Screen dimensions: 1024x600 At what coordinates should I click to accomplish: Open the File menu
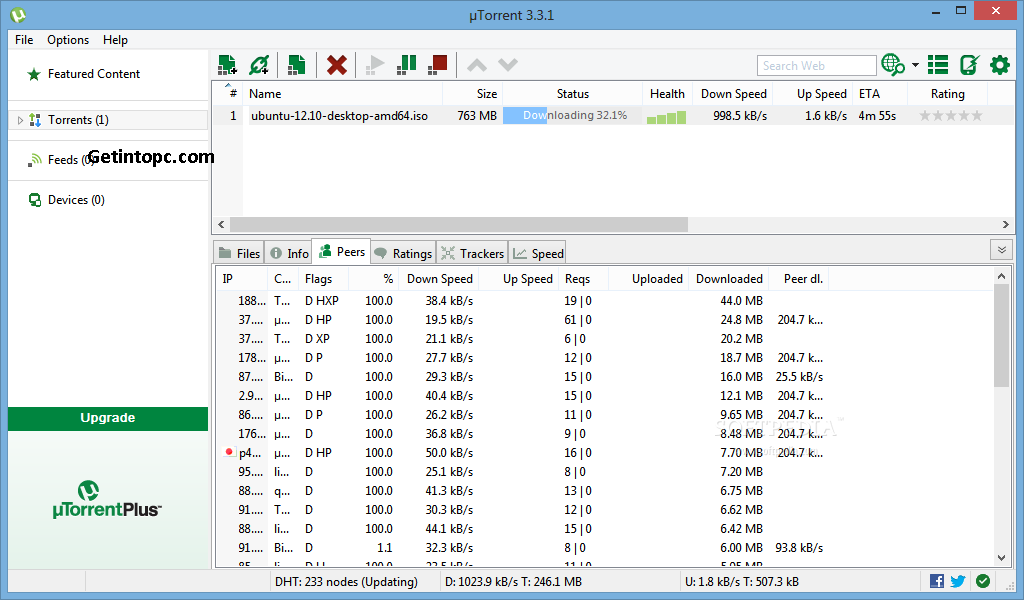pyautogui.click(x=24, y=40)
